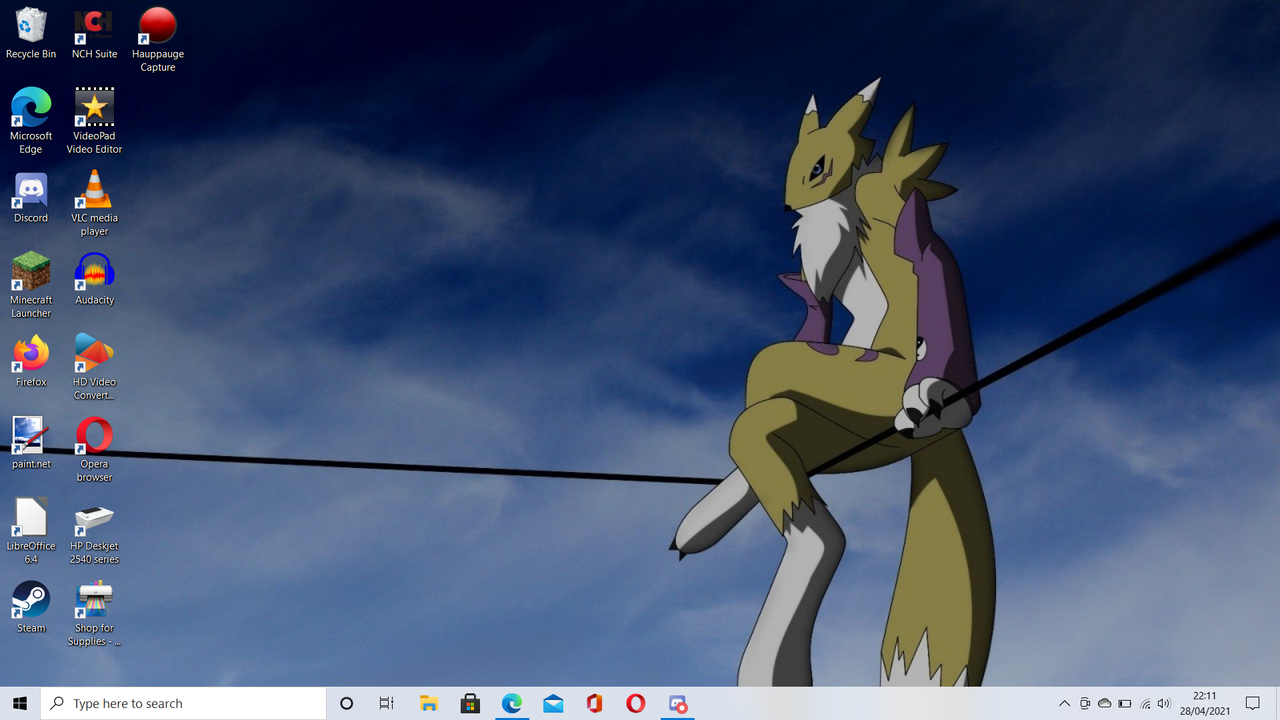Select the Shop for Supplies shortcut
This screenshot has width=1280, height=720.
click(x=94, y=613)
